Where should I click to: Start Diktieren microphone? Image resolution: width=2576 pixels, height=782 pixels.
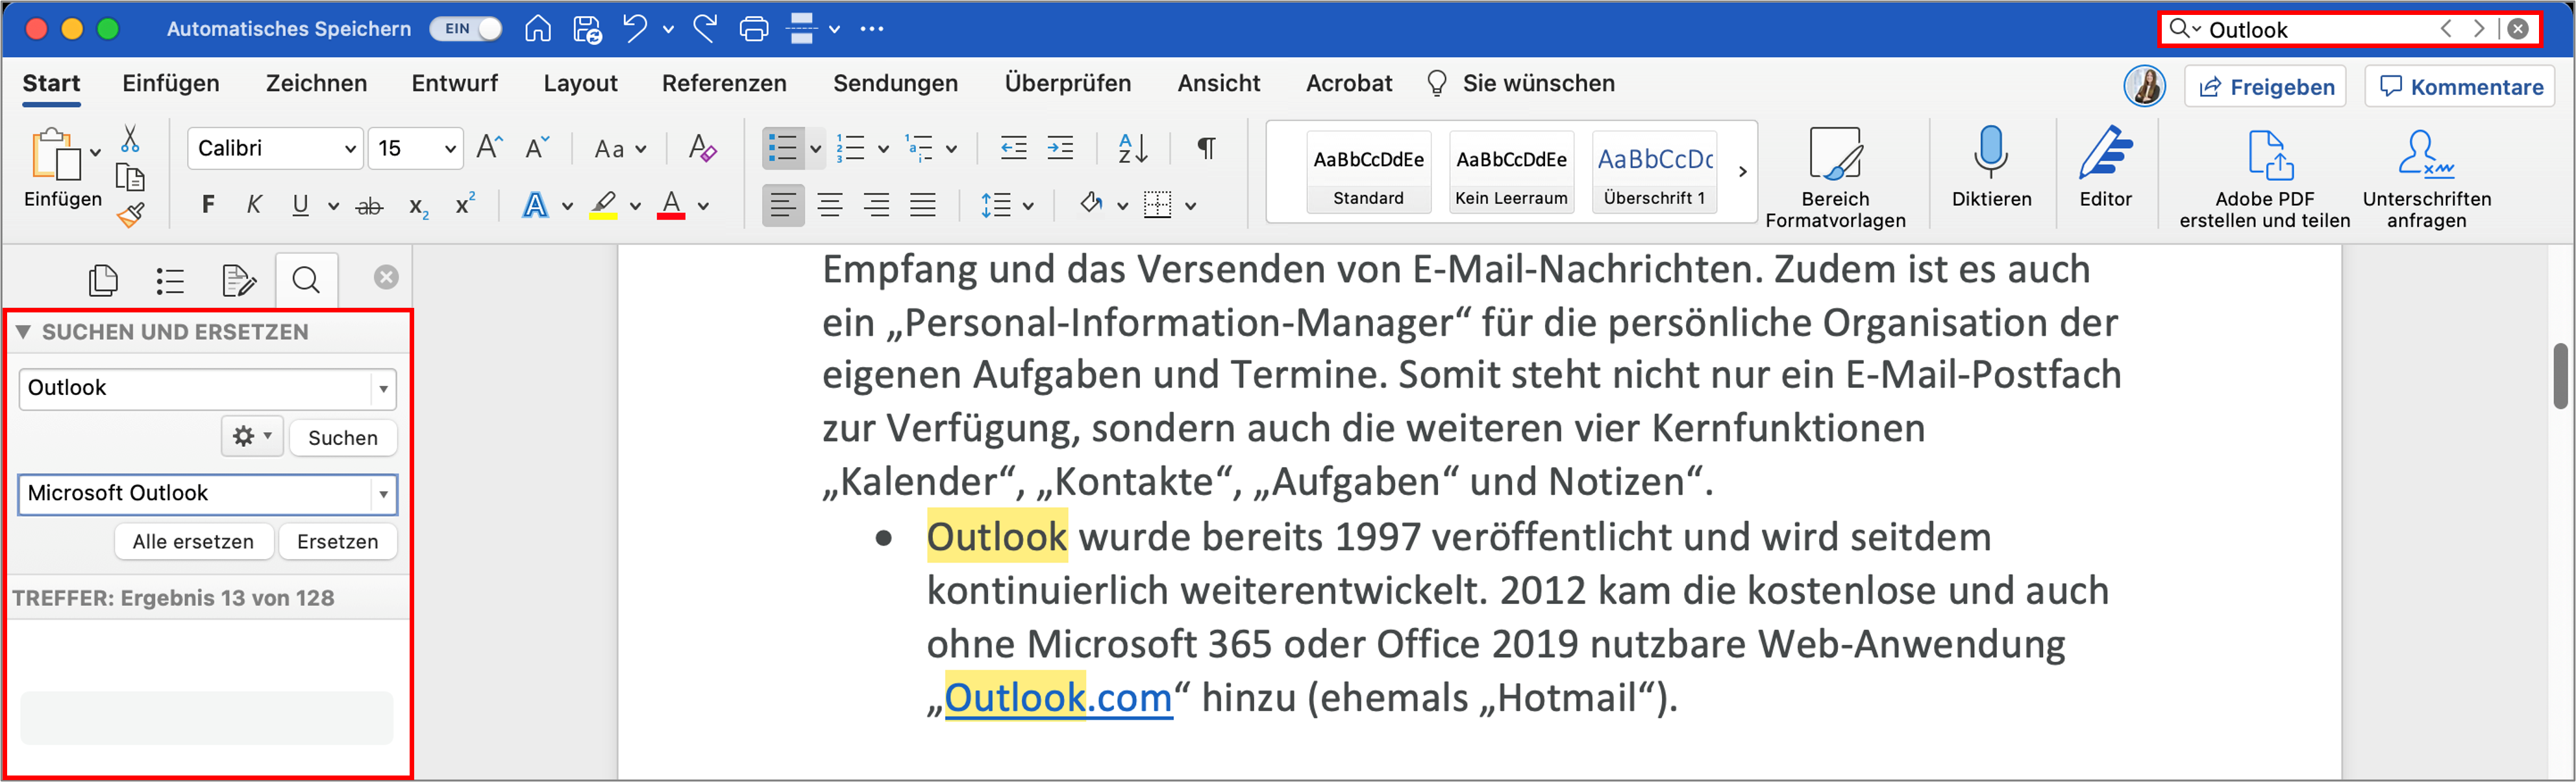(x=1991, y=166)
